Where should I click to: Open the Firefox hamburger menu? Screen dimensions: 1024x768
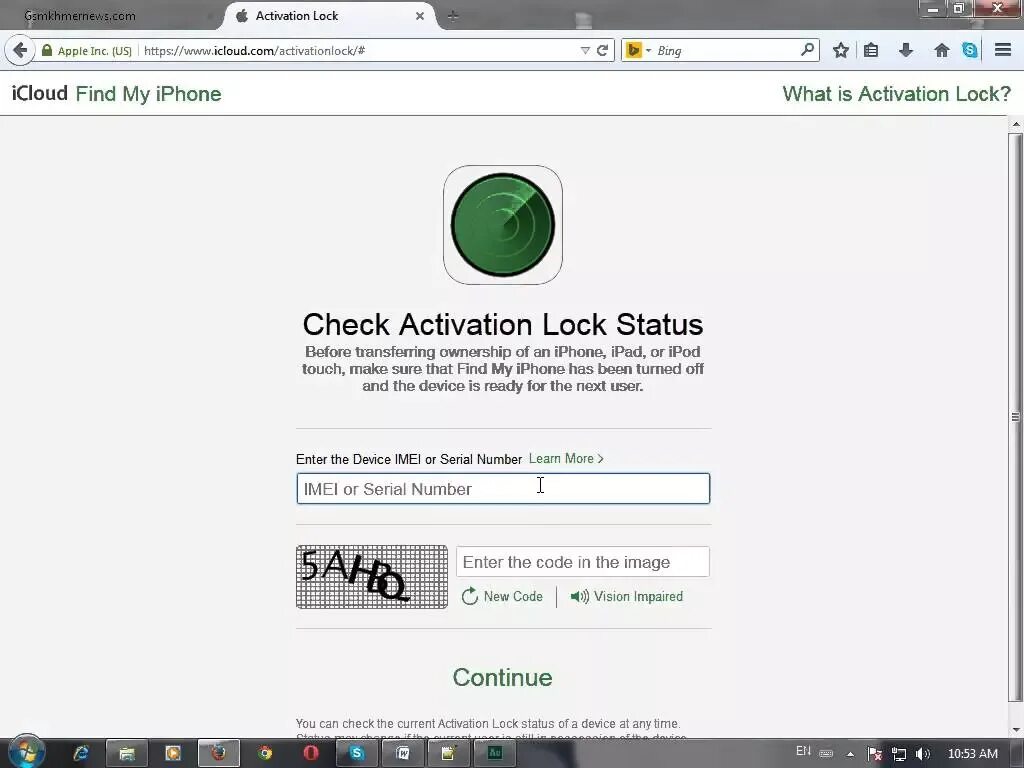tap(1003, 50)
